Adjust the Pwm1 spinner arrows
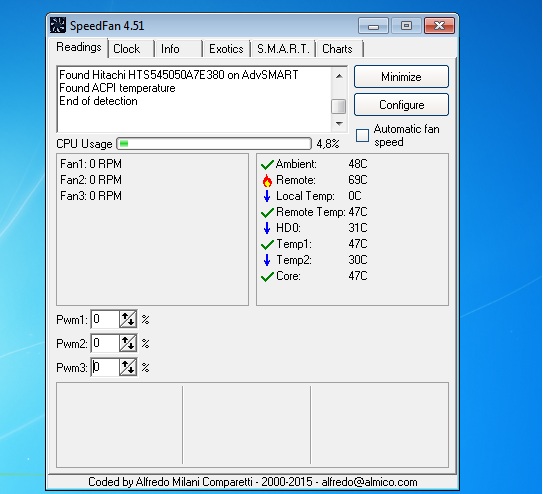This screenshot has height=494, width=543. [x=128, y=319]
